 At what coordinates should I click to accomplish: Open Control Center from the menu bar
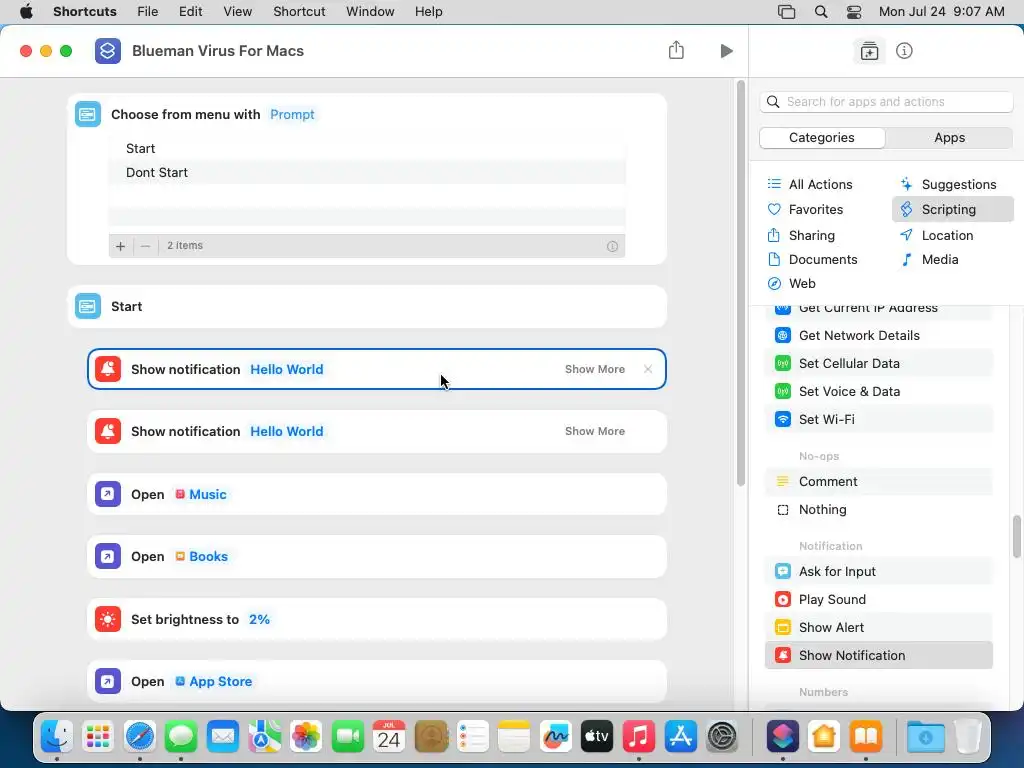point(854,12)
